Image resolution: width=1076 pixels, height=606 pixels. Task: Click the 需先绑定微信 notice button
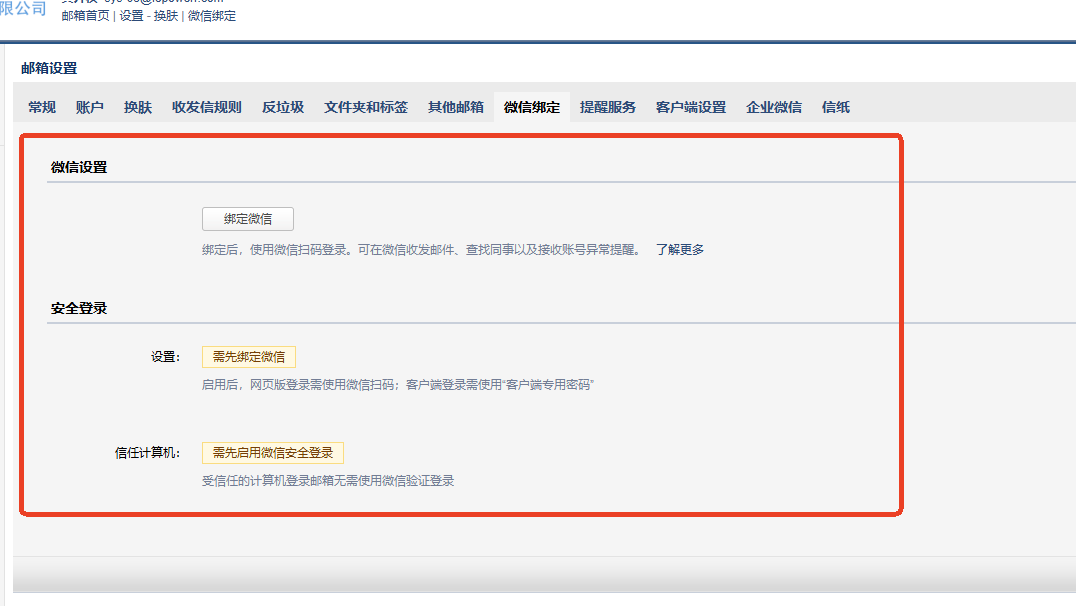[x=249, y=357]
